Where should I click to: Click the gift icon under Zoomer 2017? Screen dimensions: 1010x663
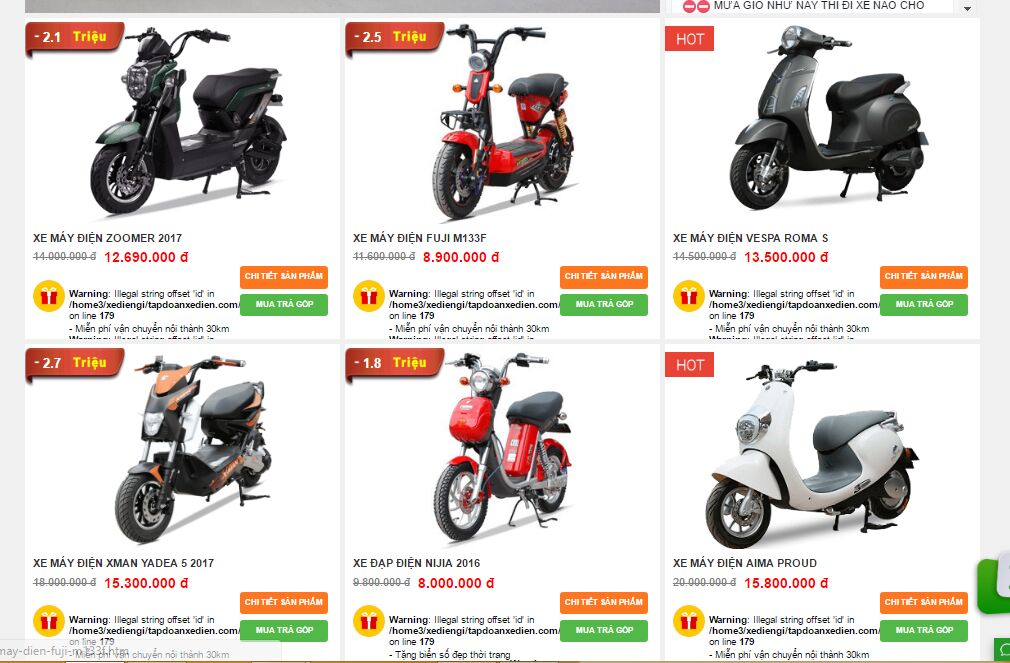[x=49, y=296]
